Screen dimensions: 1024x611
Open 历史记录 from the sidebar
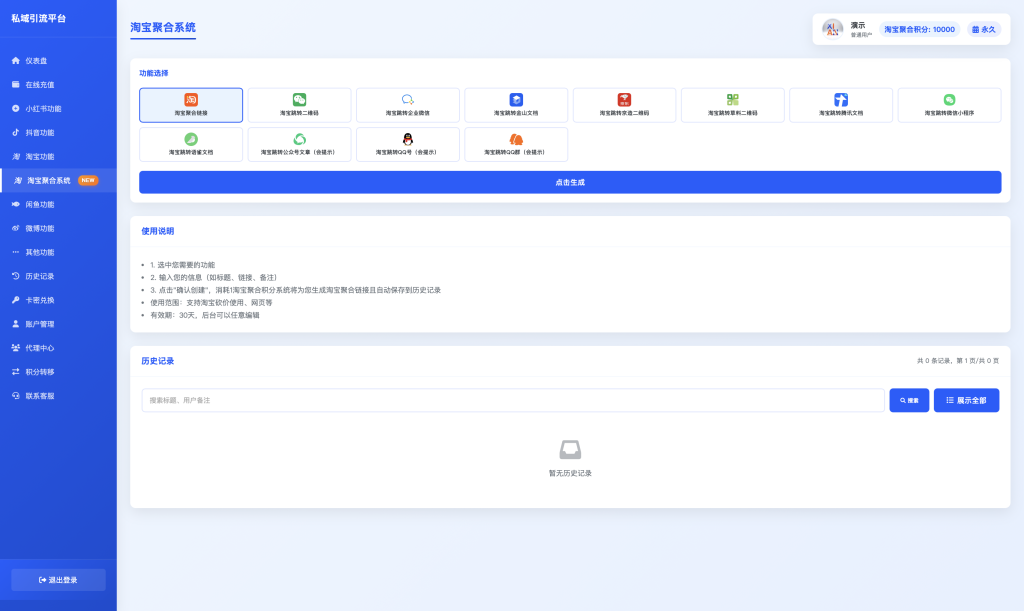(x=40, y=276)
